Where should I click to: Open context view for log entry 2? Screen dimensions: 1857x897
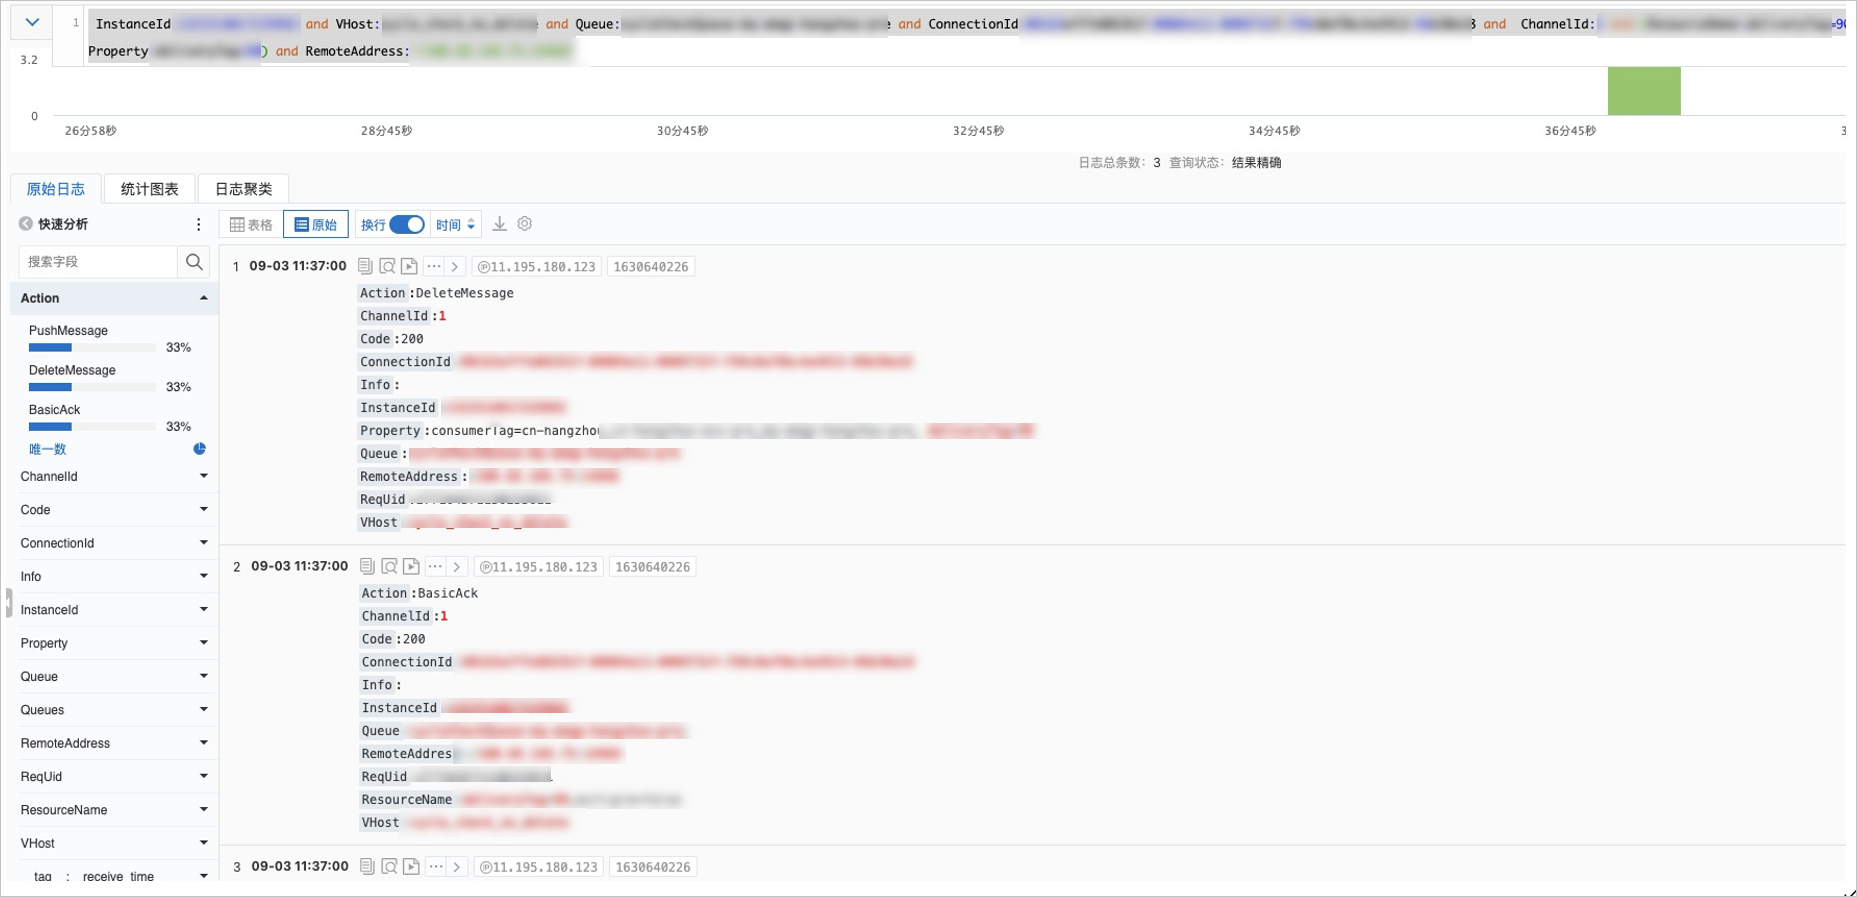pos(390,566)
